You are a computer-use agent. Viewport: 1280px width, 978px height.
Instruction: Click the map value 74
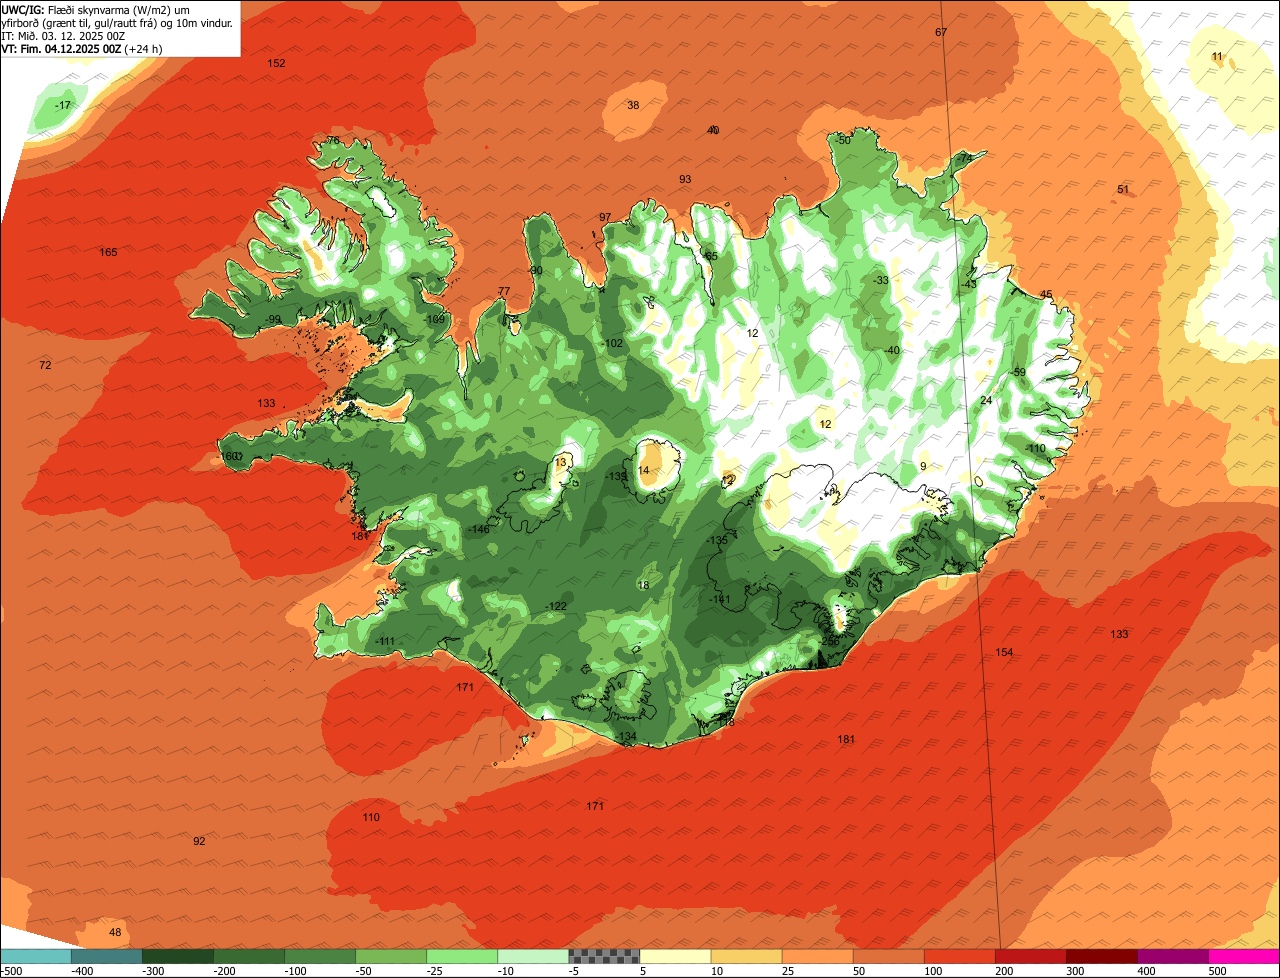965,158
